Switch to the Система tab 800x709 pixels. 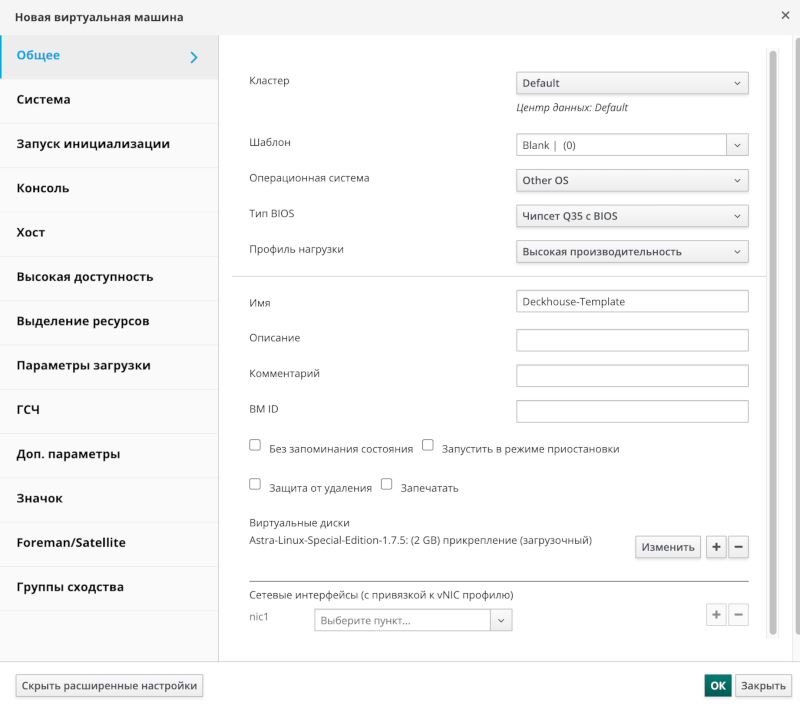click(x=109, y=100)
